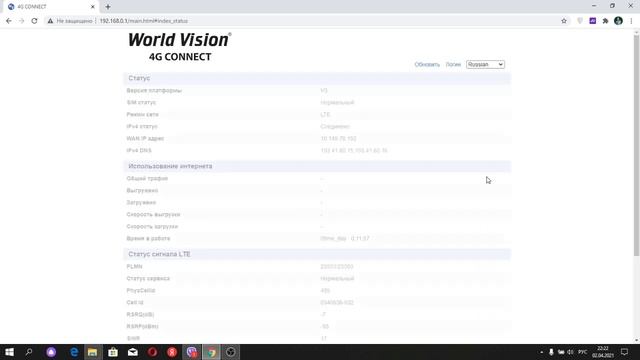Click the Время в работе row label
Screen dimensions: 640x360
[x=148, y=238]
